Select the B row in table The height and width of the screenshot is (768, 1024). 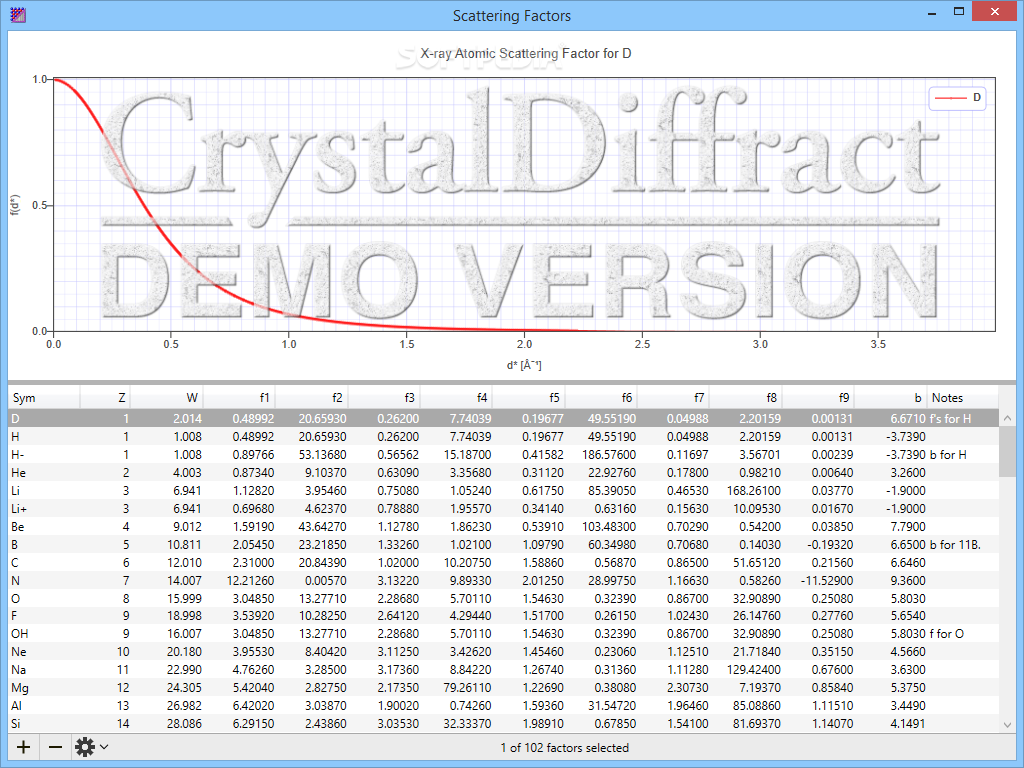504,545
